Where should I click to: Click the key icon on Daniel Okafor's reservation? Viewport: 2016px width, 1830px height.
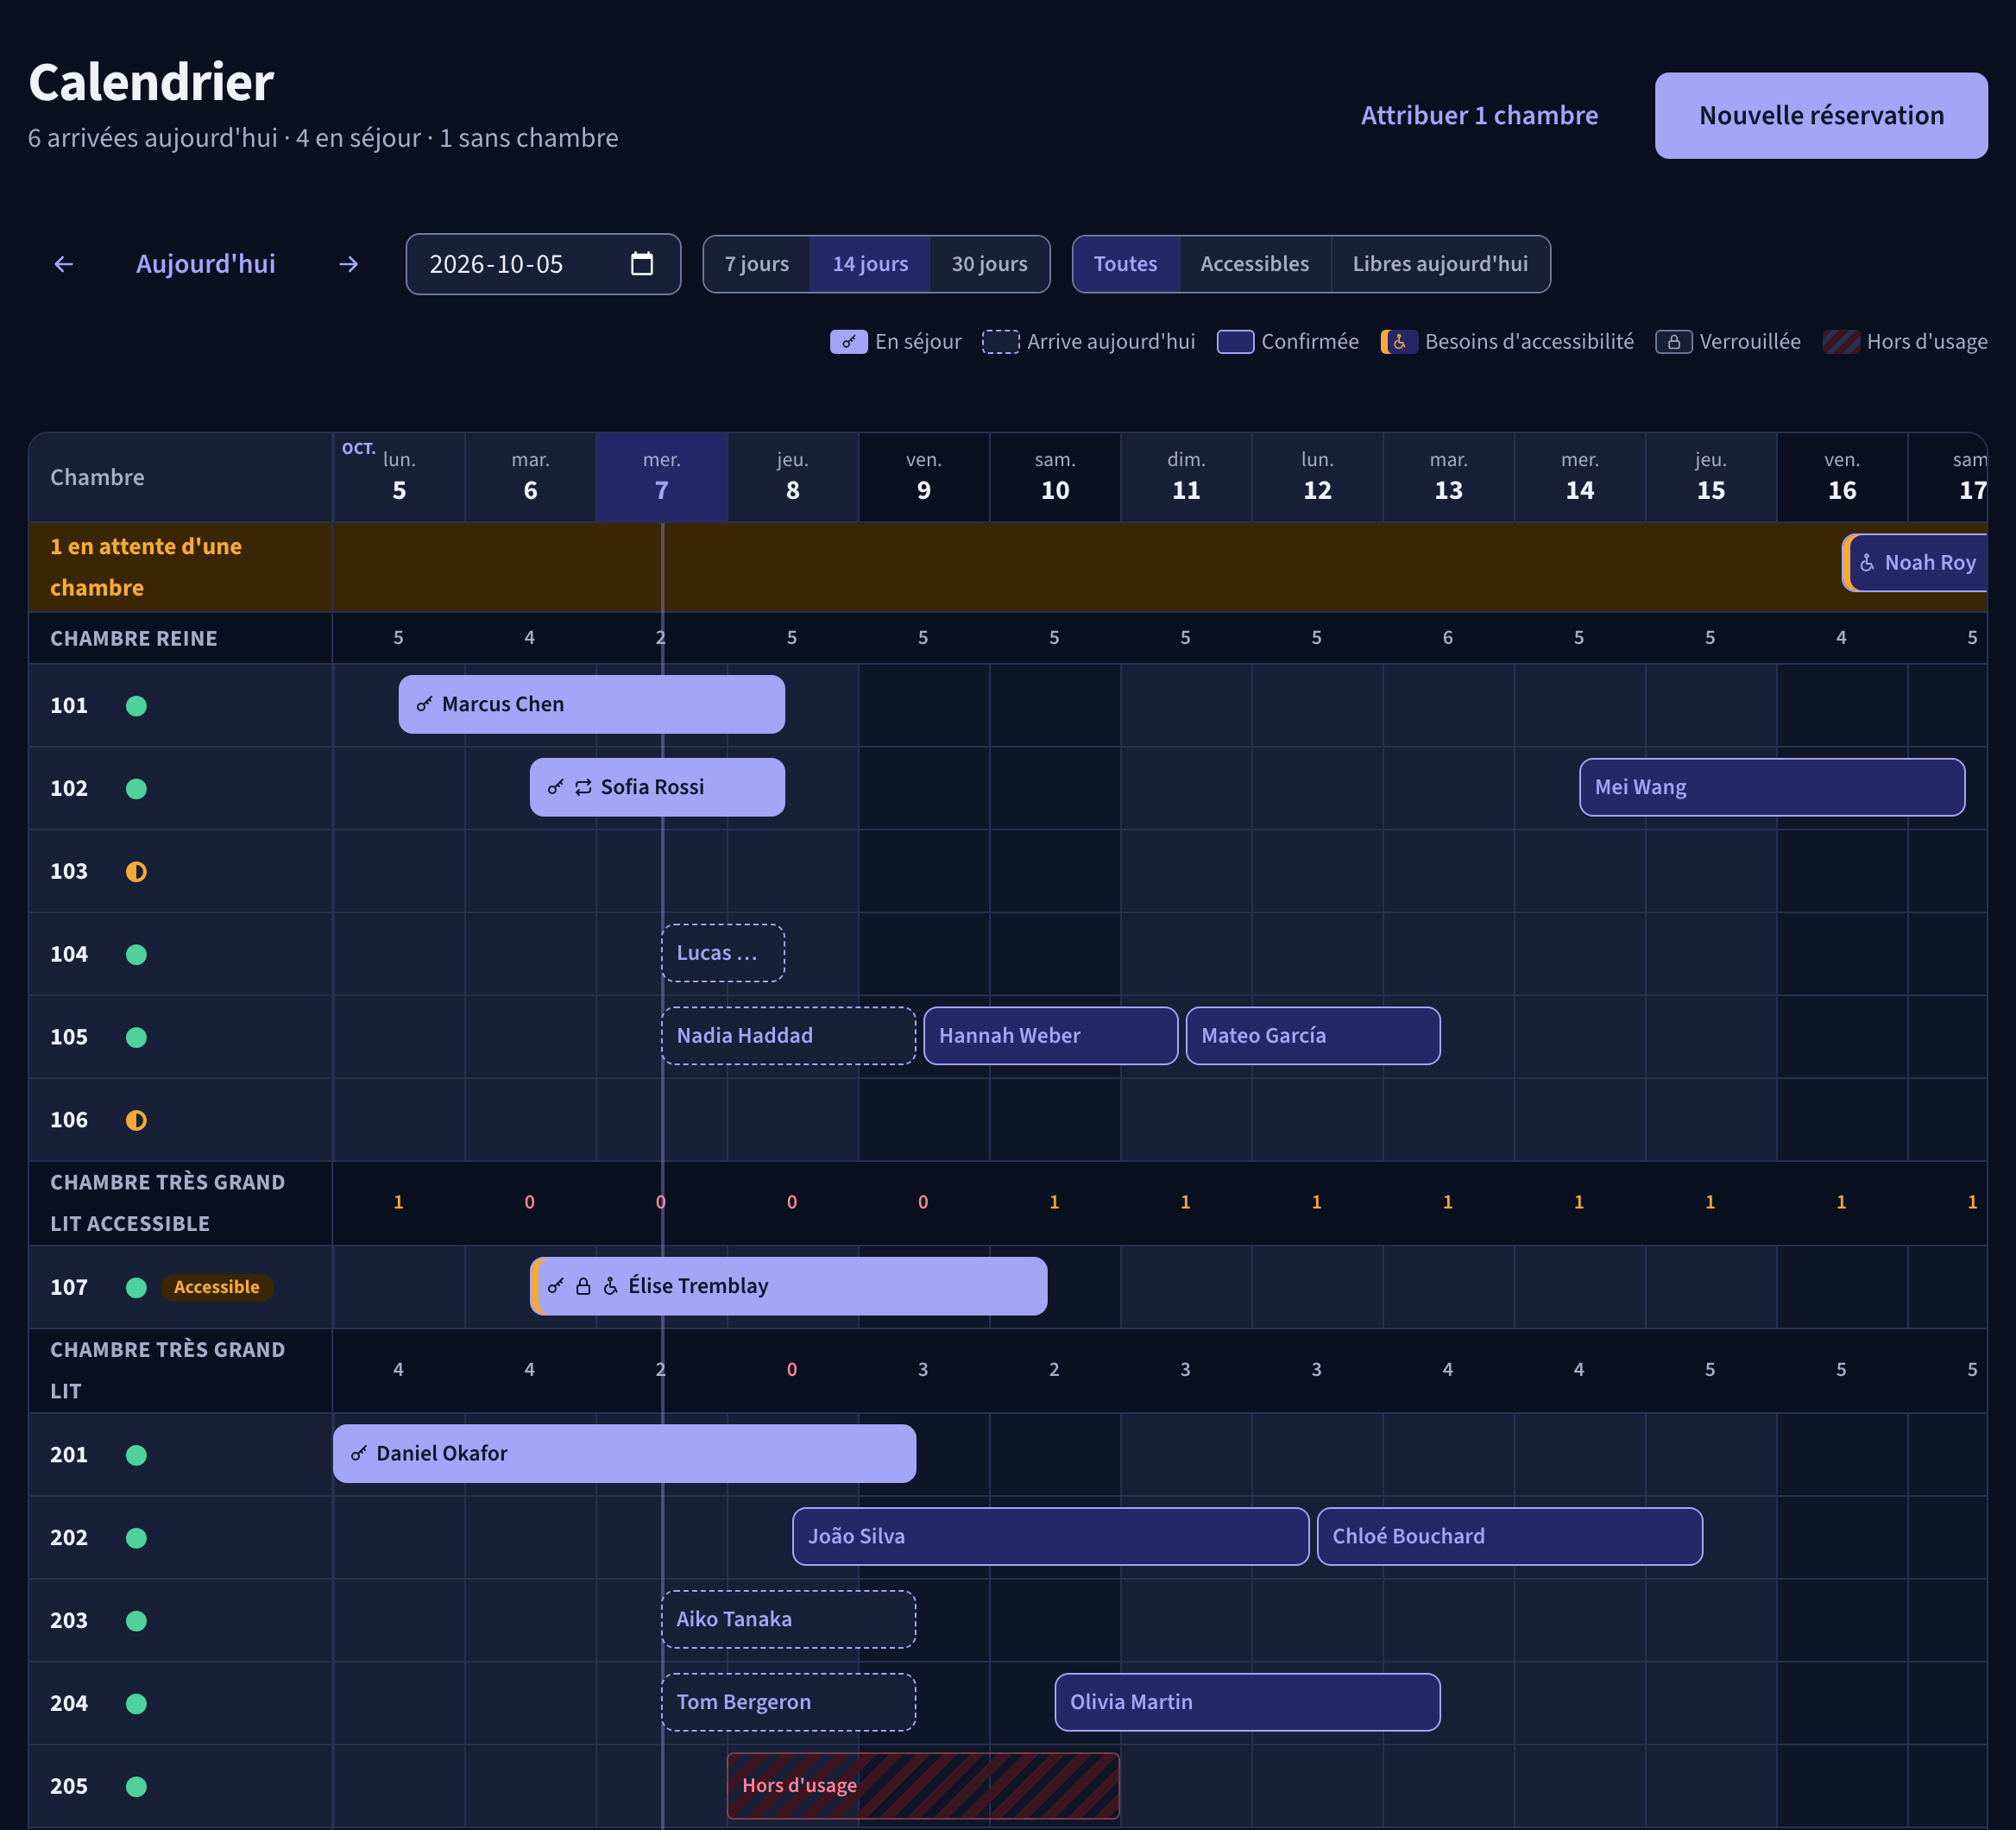[359, 1453]
